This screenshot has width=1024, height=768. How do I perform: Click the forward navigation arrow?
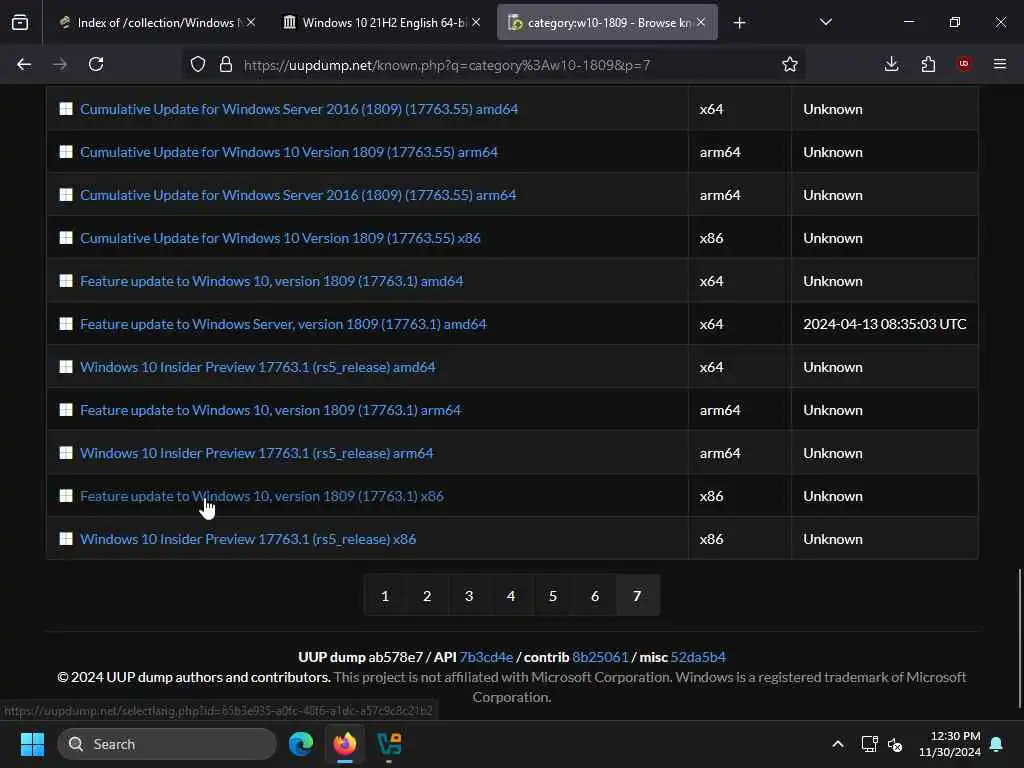[x=60, y=64]
